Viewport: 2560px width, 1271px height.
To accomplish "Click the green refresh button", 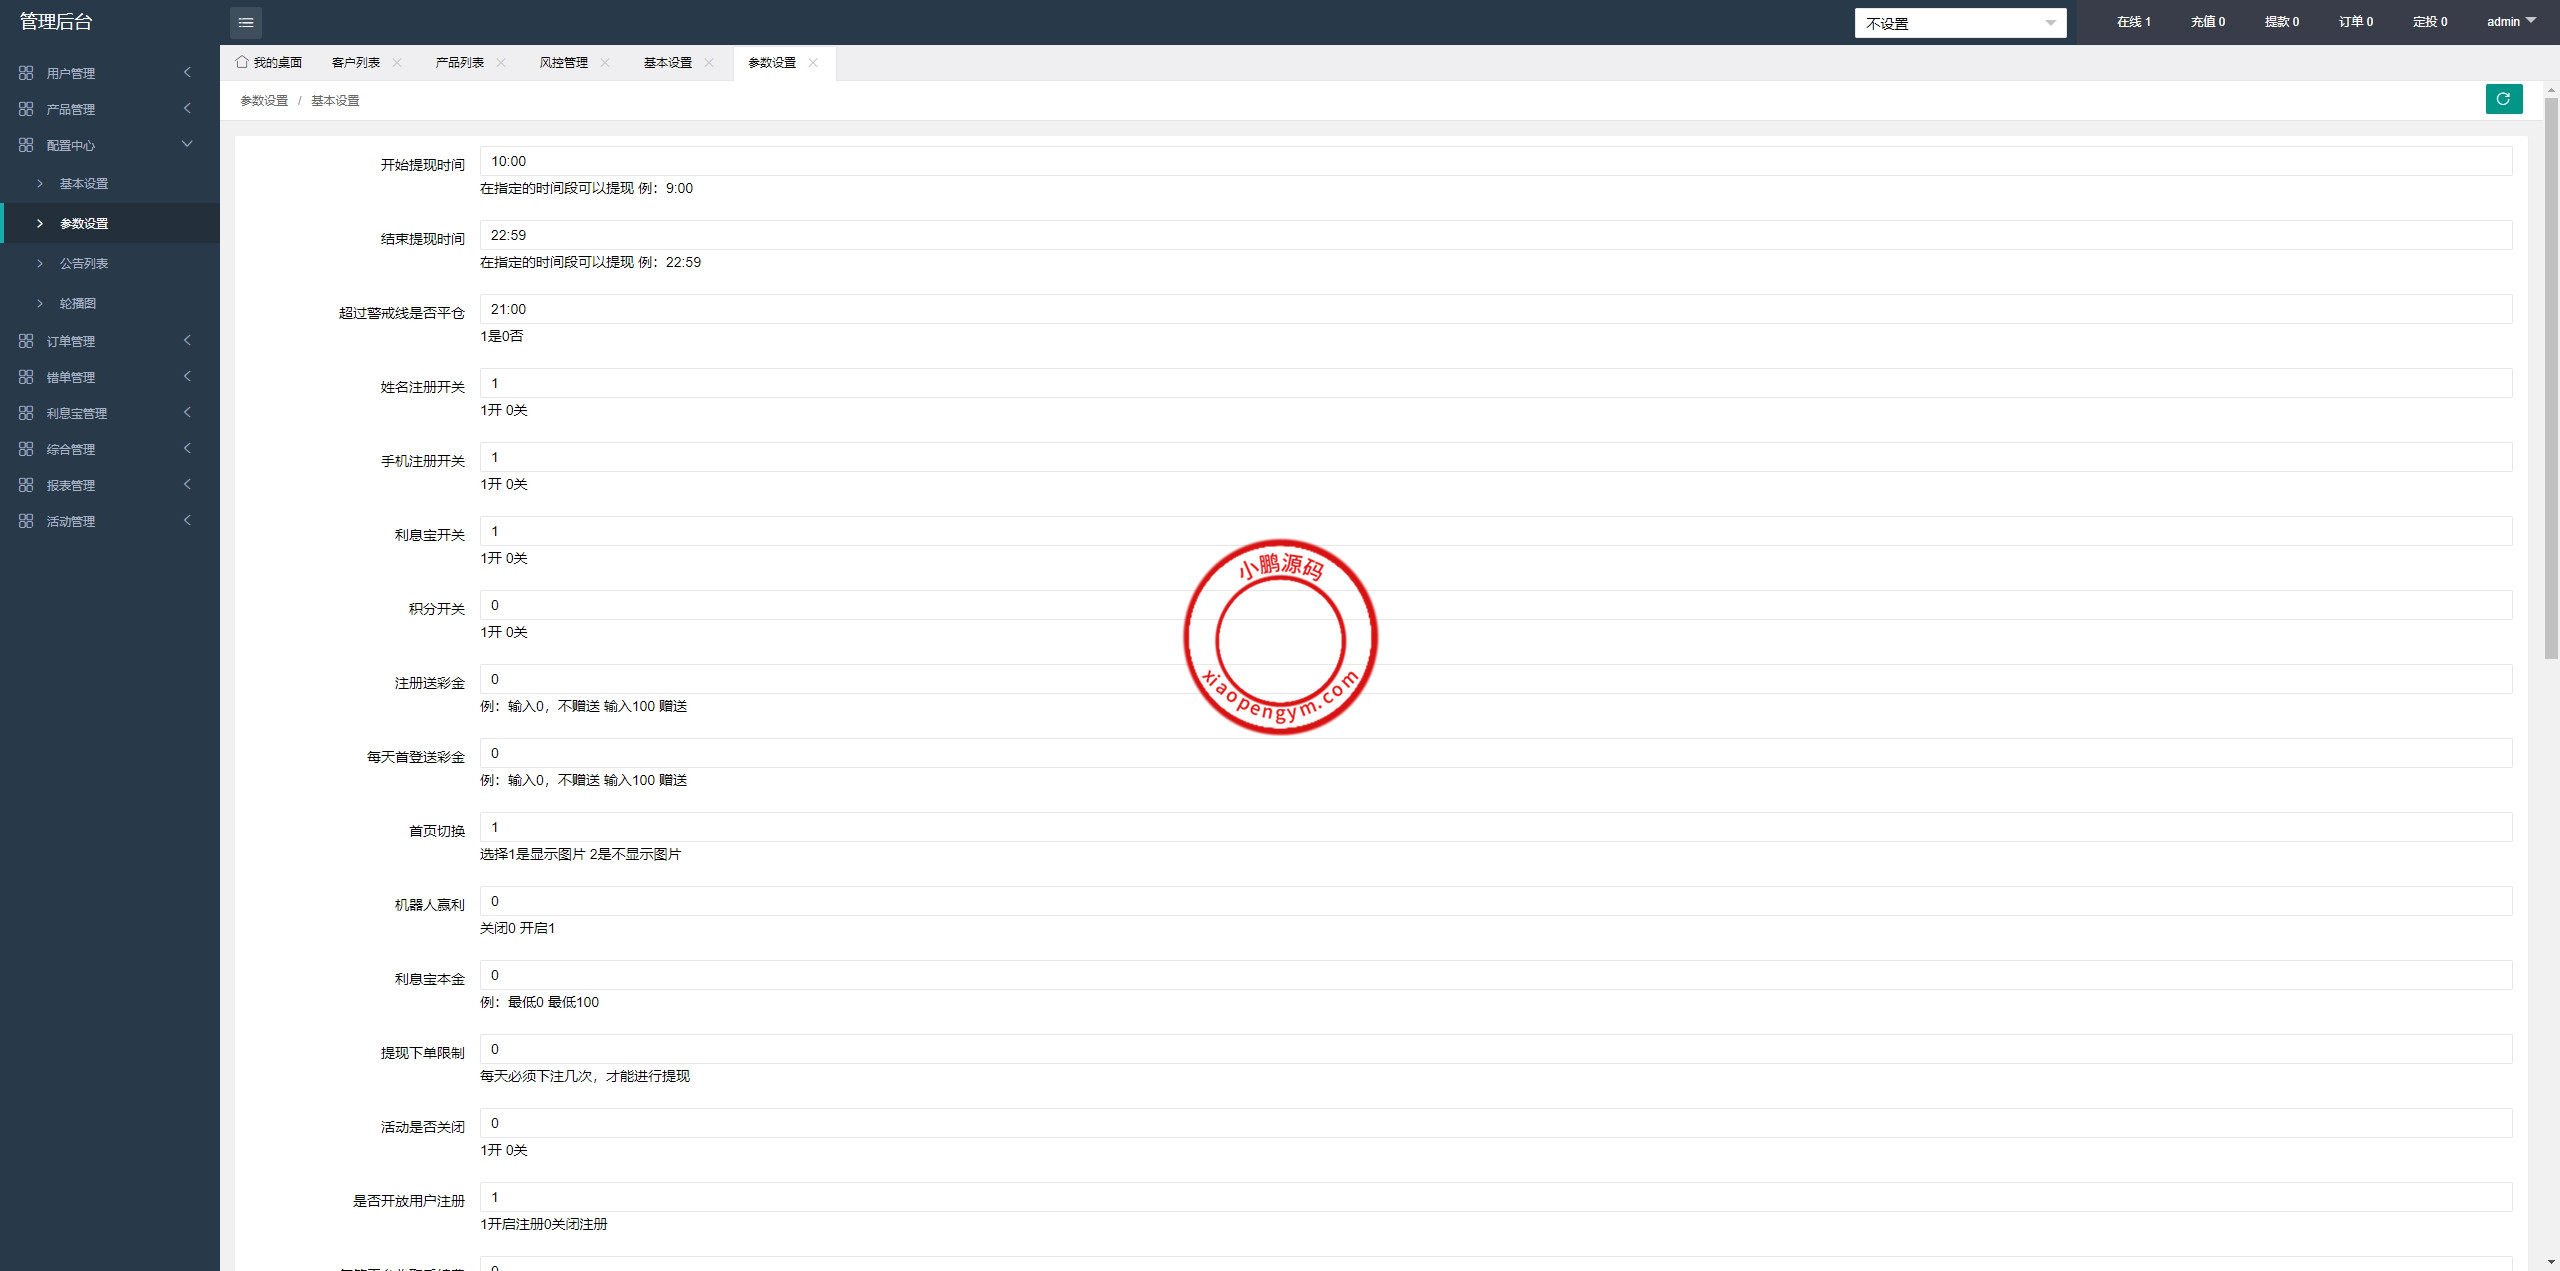I will coord(2503,99).
